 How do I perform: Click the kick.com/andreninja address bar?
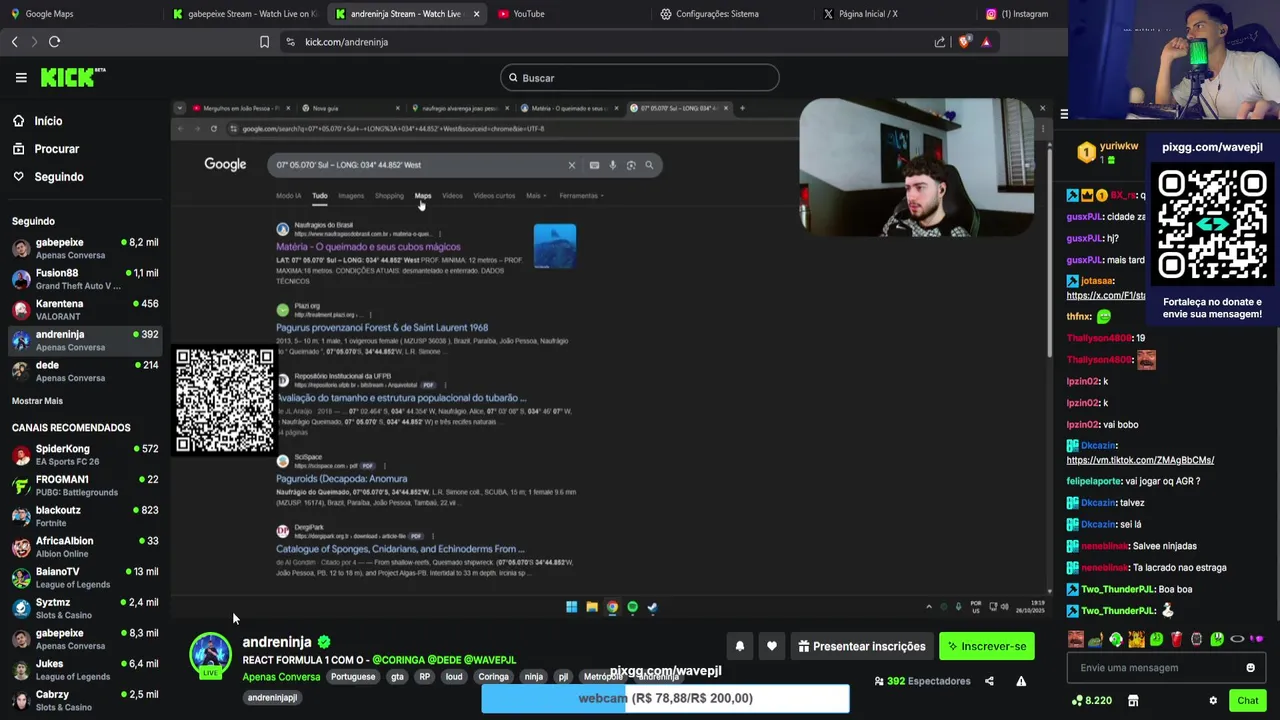click(600, 42)
